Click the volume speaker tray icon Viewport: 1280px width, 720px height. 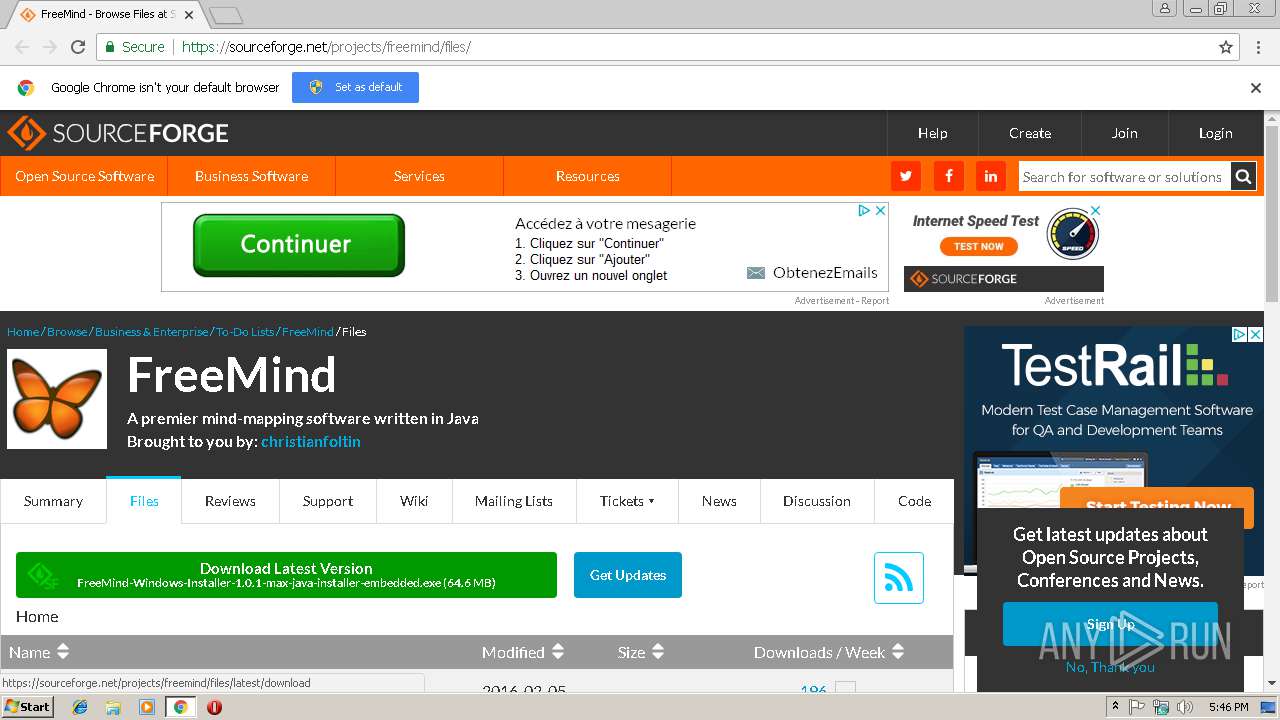click(1185, 707)
